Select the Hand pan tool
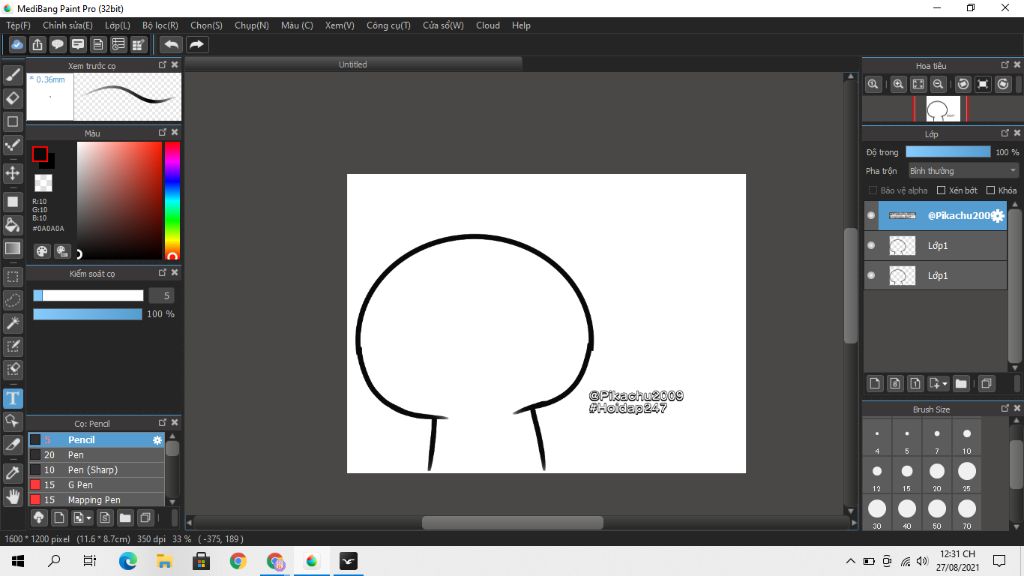Screen dimensions: 1024x576 [13, 496]
